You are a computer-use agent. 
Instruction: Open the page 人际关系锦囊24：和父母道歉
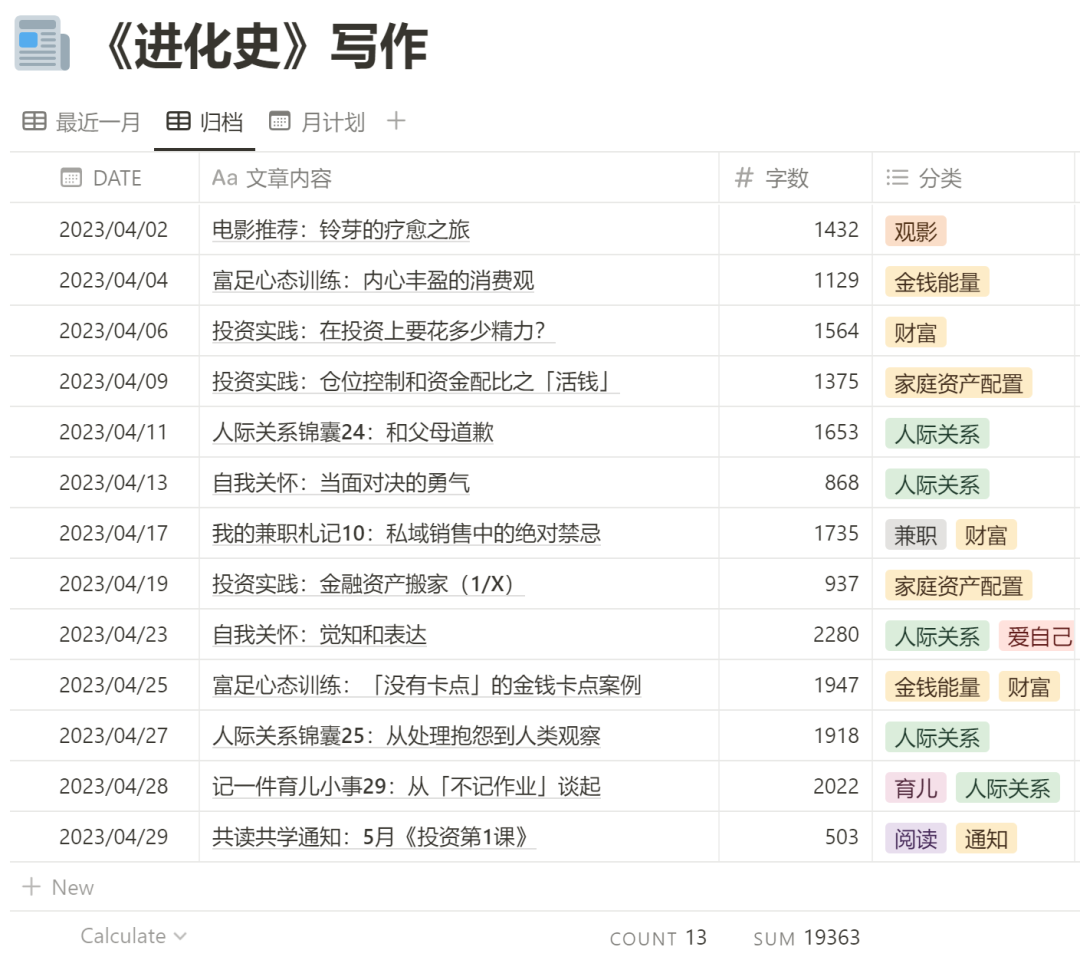pyautogui.click(x=353, y=432)
